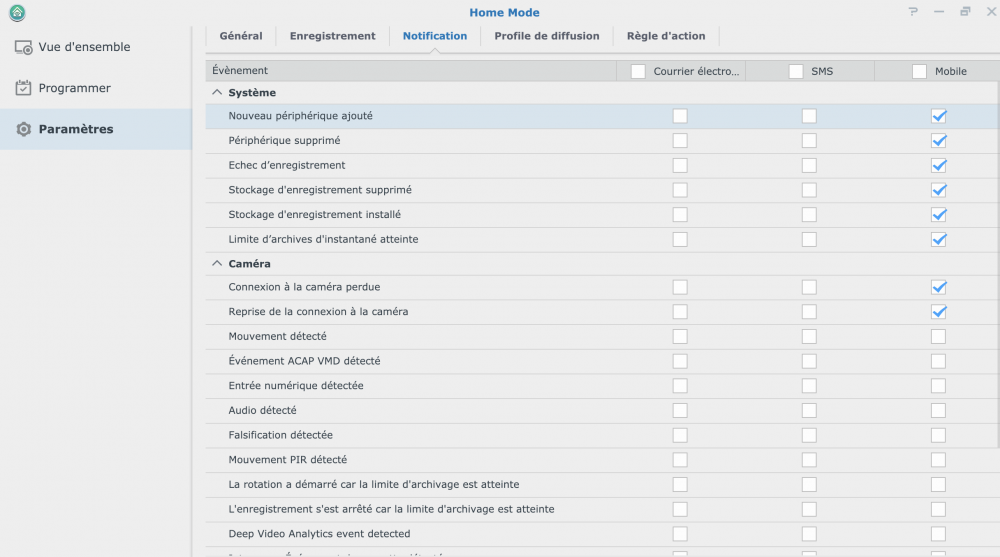Switch to the Enregistrement tab
Viewport: 1000px width, 557px height.
[x=332, y=36]
